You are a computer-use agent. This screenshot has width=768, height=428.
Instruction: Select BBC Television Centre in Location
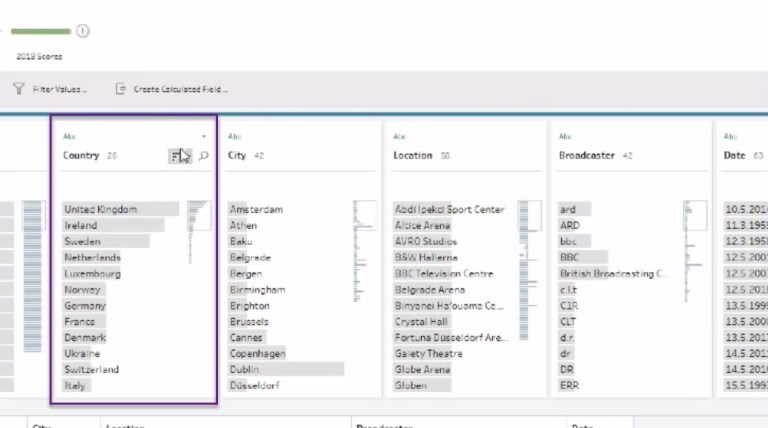443,274
